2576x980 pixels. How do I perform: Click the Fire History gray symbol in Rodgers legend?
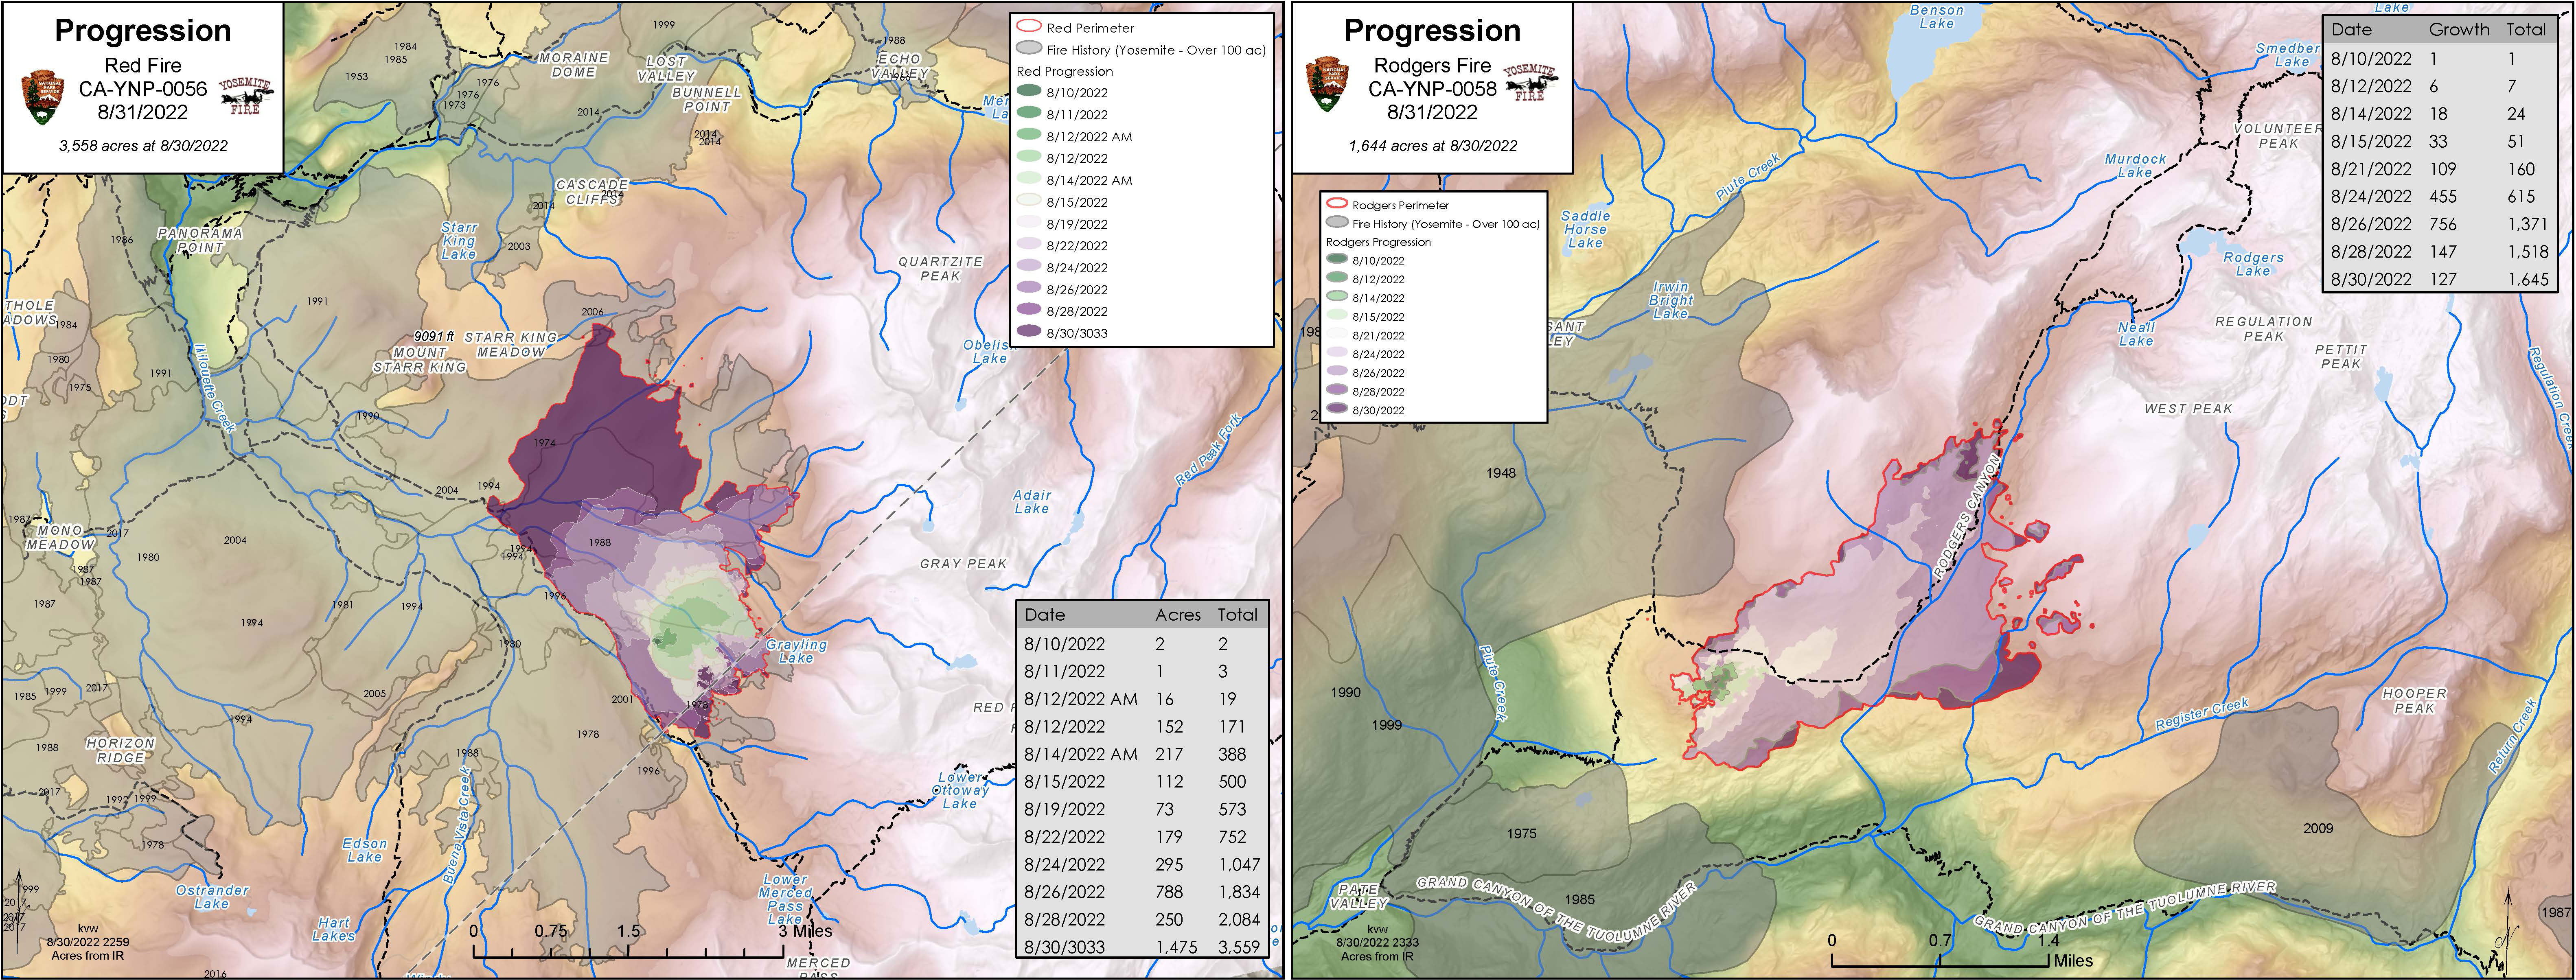(x=1337, y=223)
